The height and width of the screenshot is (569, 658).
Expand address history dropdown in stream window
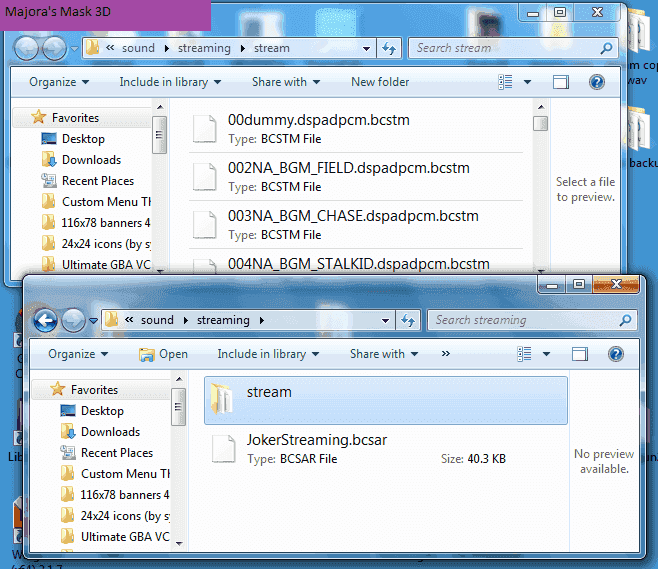click(366, 49)
